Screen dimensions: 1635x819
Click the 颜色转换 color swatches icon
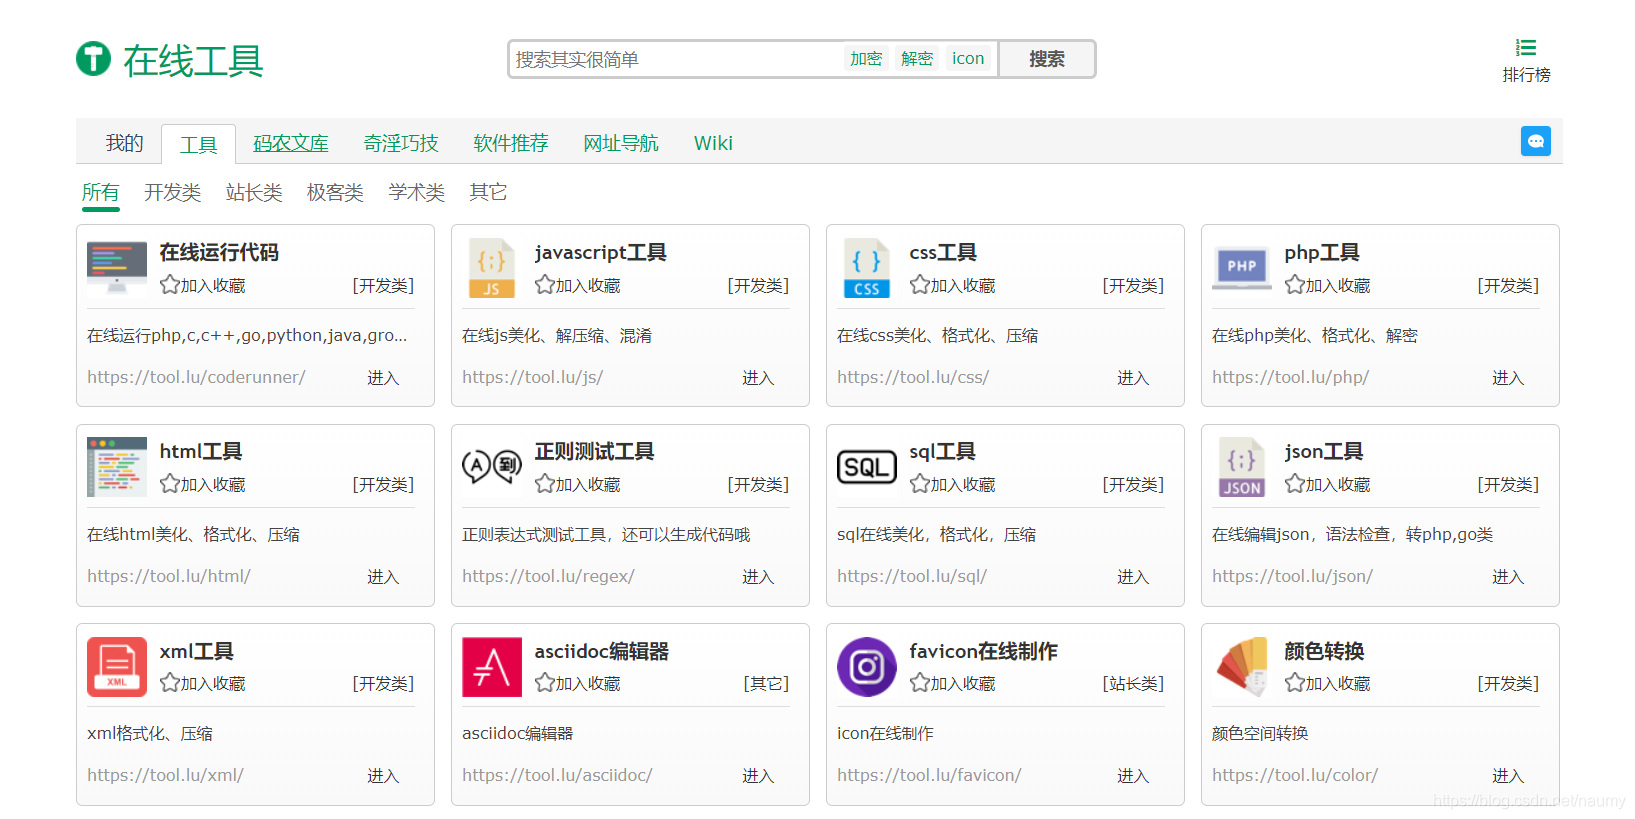(1242, 666)
